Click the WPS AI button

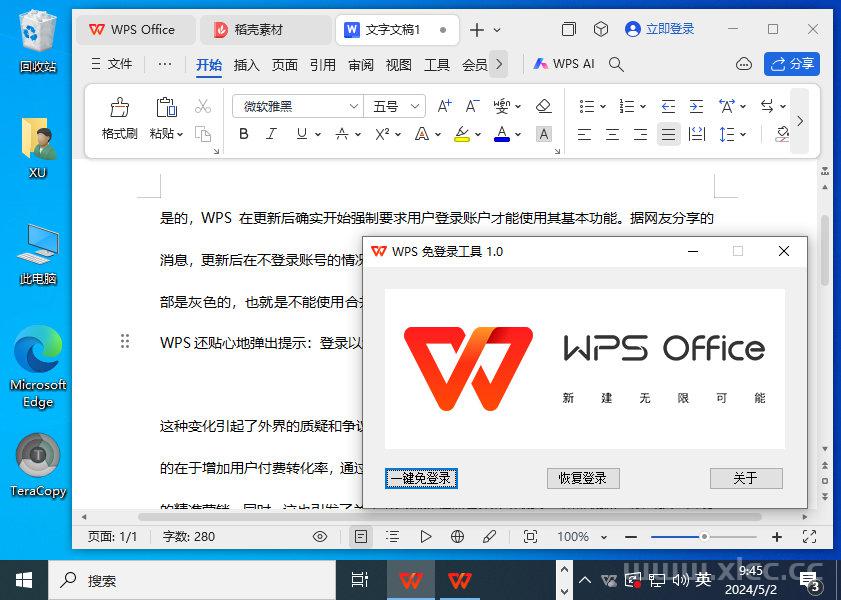tap(564, 64)
